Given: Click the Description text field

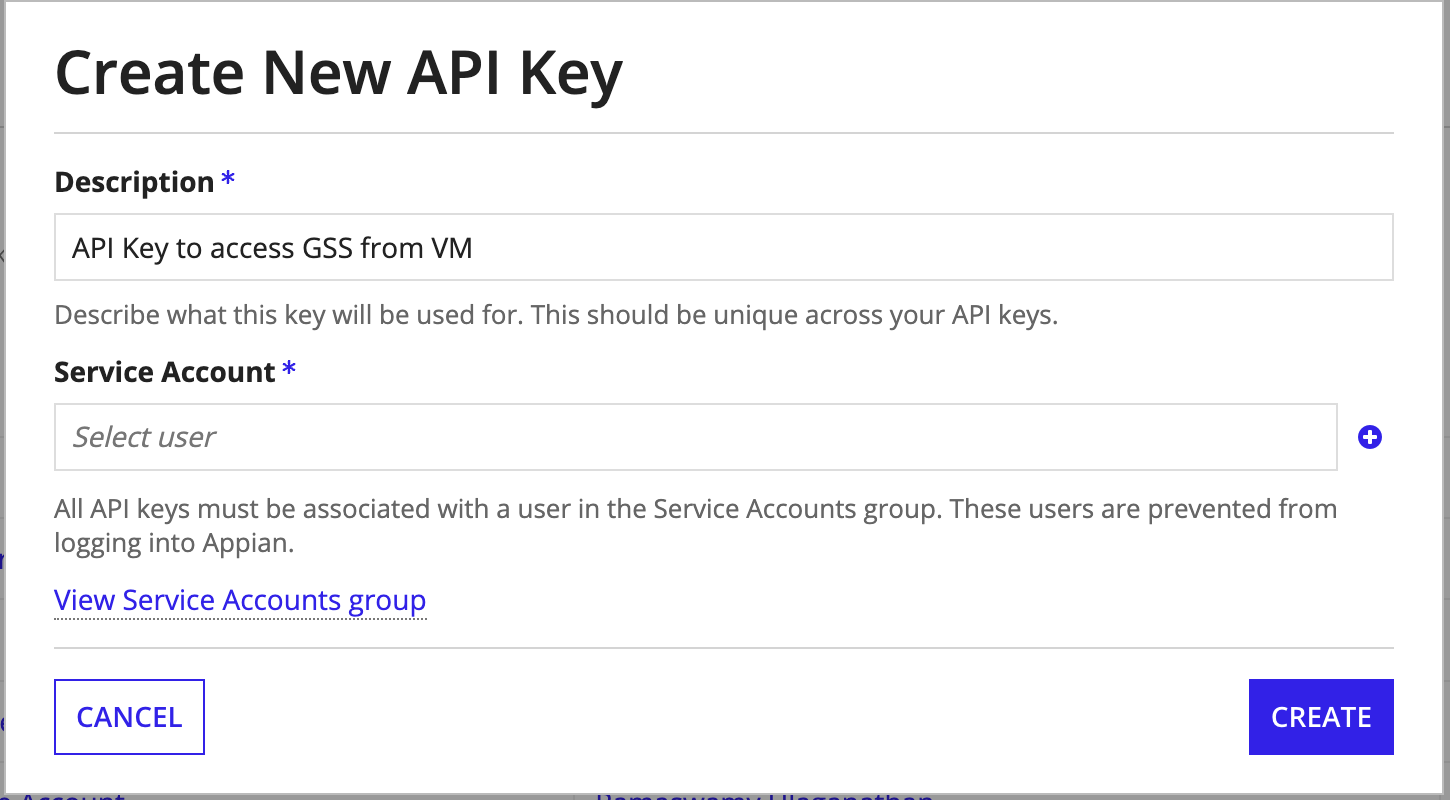Looking at the screenshot, I should click(723, 247).
